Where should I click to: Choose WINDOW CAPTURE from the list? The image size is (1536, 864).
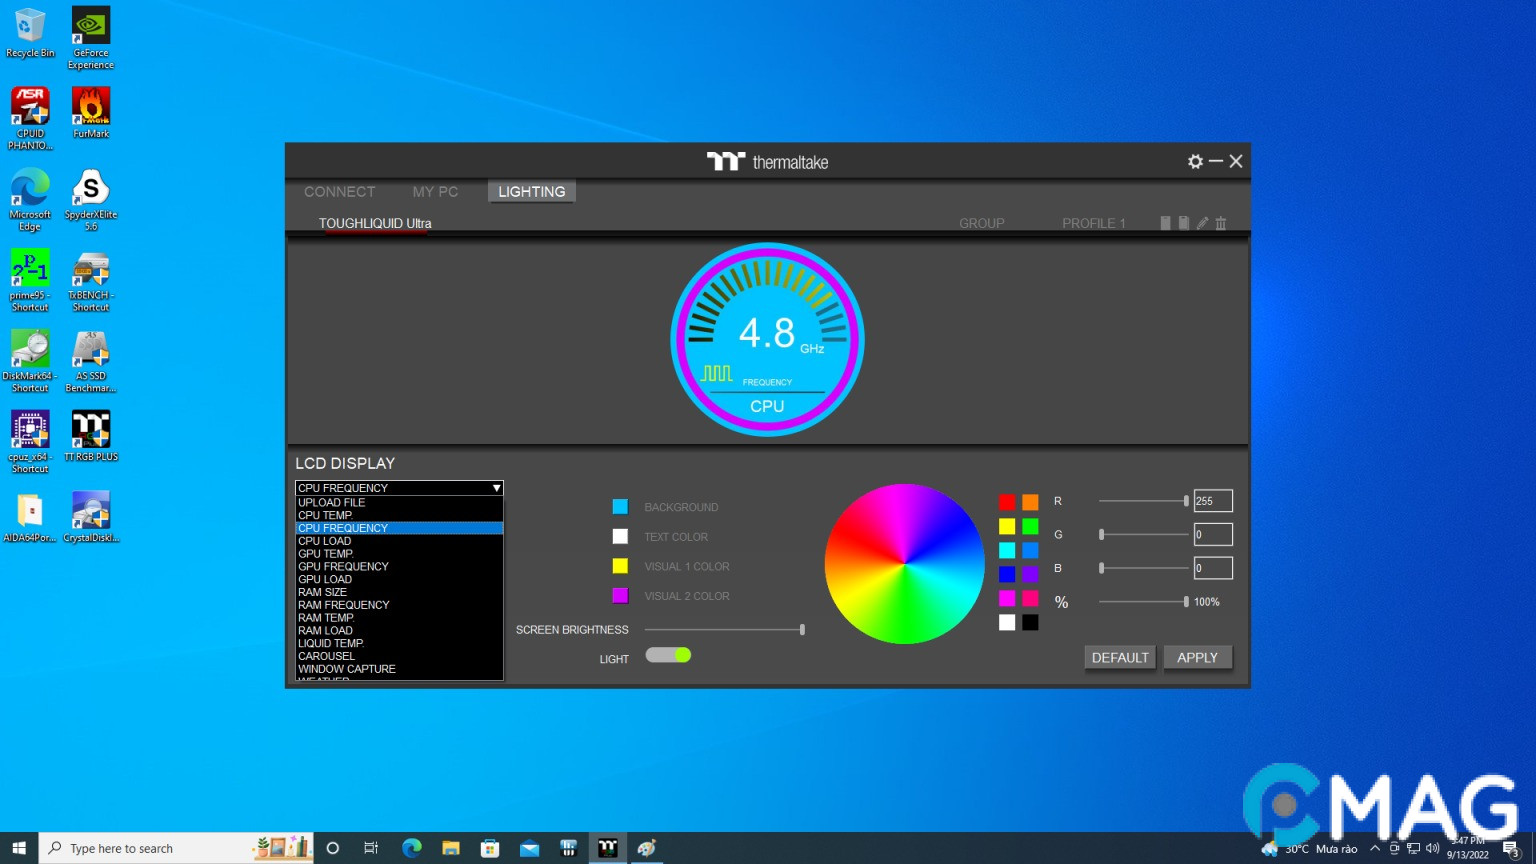click(x=347, y=669)
